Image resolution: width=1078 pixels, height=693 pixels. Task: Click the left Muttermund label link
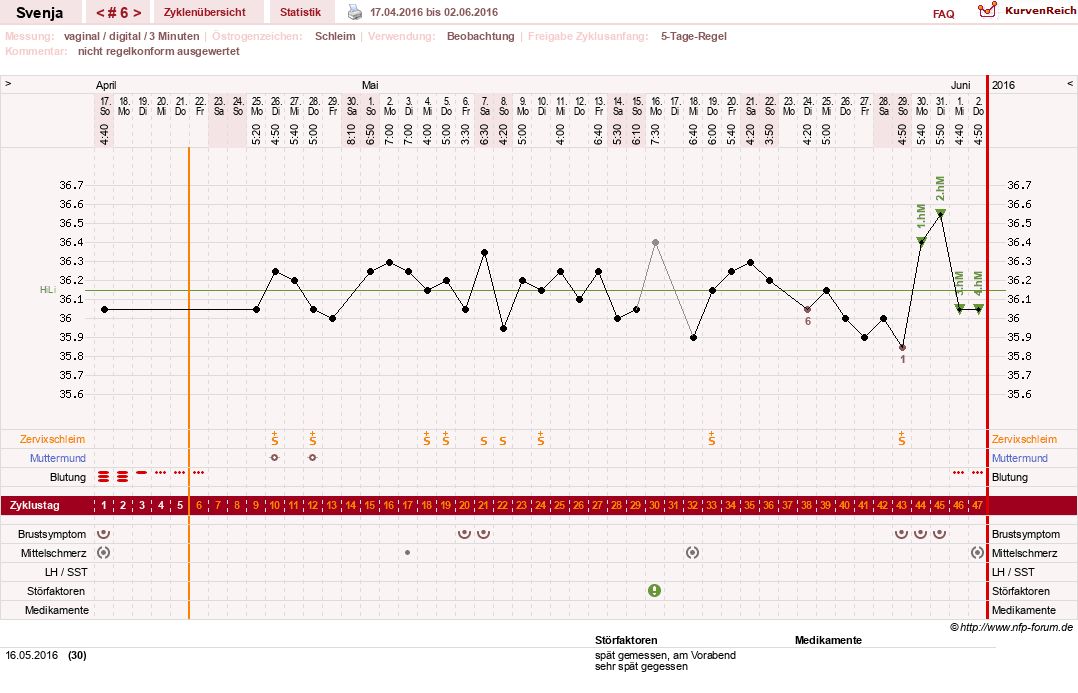pos(58,458)
